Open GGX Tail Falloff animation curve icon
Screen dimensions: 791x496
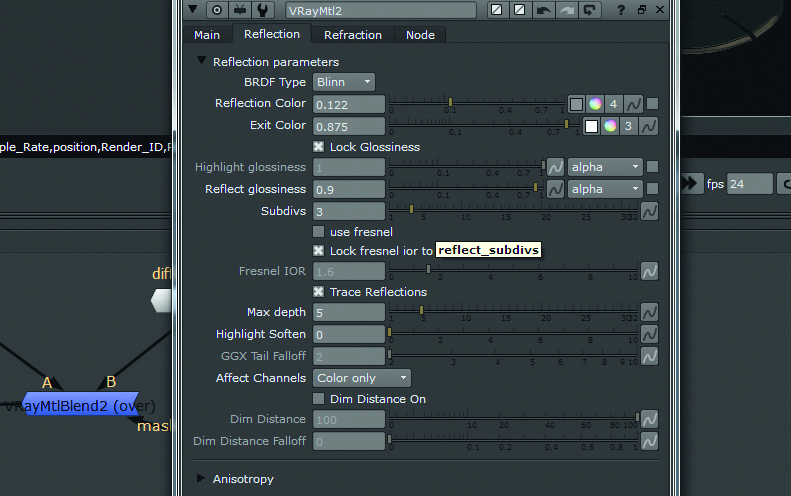(649, 356)
